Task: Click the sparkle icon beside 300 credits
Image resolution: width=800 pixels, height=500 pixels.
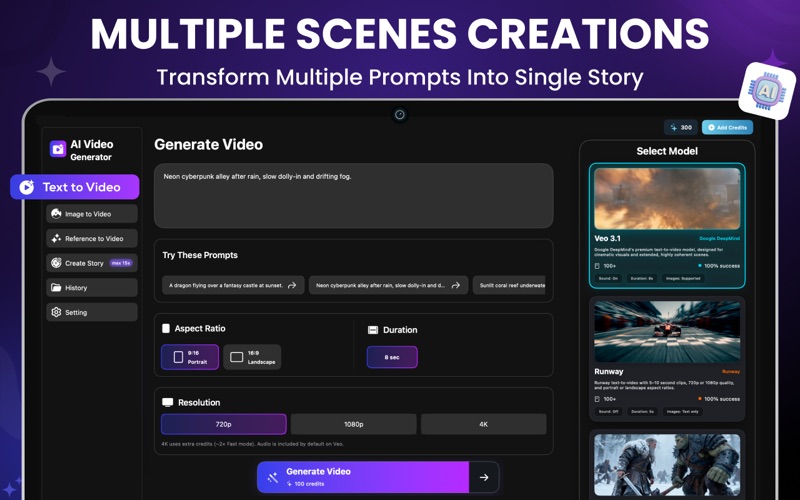Action: (673, 128)
